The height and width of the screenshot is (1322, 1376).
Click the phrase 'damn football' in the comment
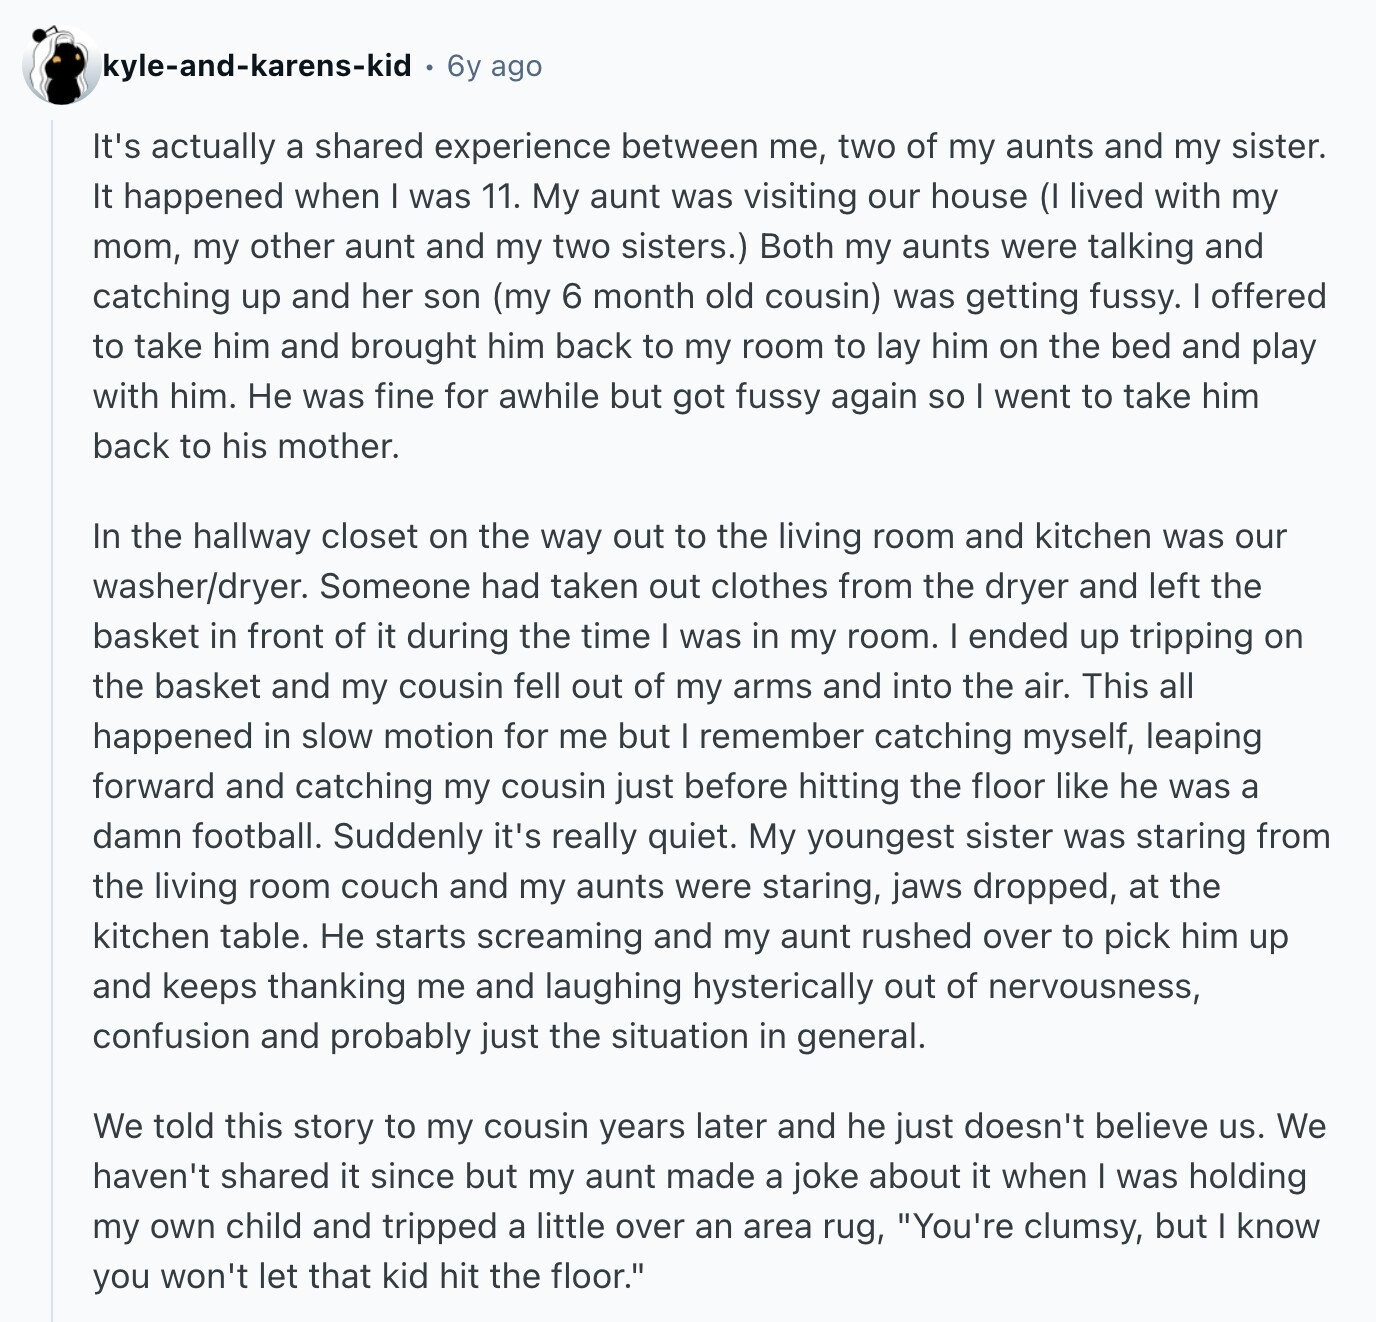[x=207, y=836]
